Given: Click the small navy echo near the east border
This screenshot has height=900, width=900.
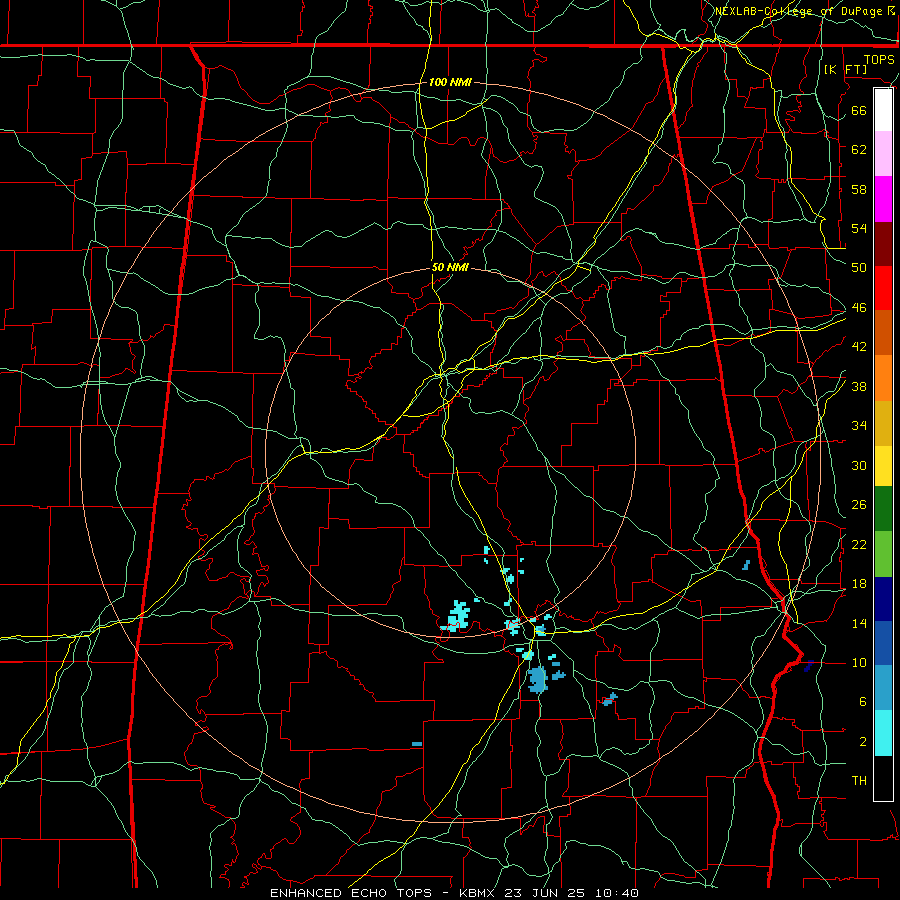Looking at the screenshot, I should [809, 666].
